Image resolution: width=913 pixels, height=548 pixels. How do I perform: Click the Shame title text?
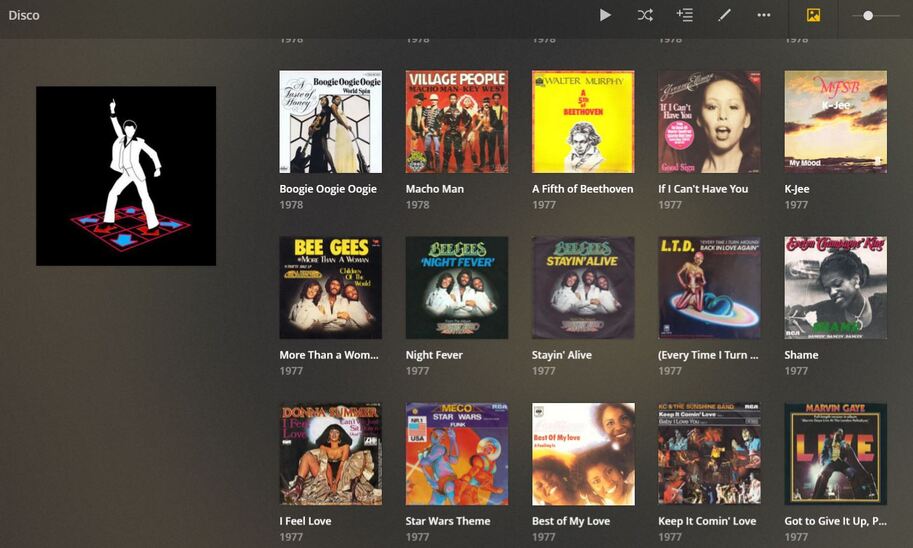point(801,355)
